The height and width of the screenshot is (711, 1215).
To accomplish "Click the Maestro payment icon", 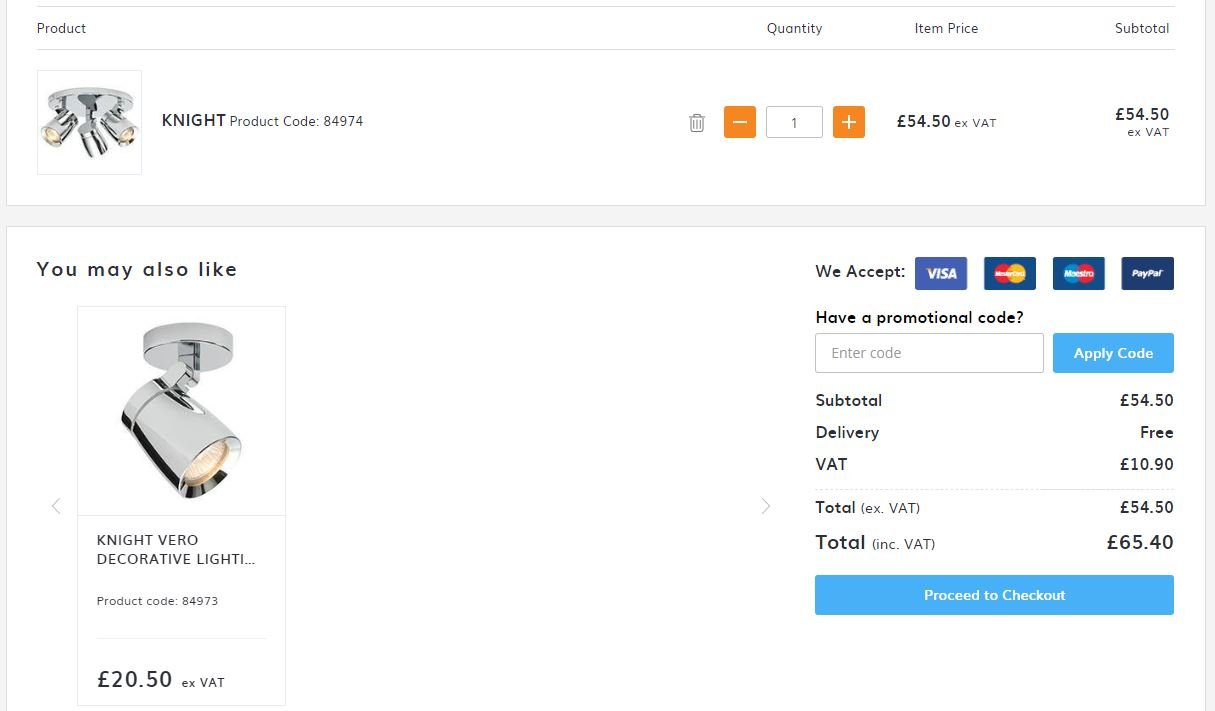I will (x=1079, y=273).
